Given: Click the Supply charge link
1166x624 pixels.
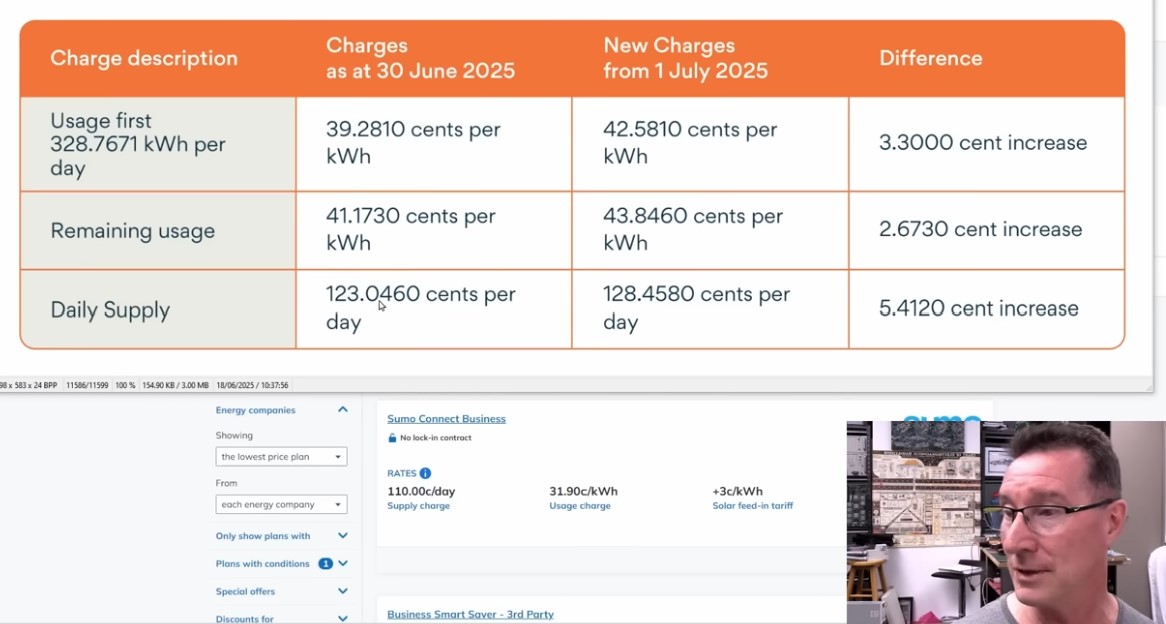Looking at the screenshot, I should point(419,506).
